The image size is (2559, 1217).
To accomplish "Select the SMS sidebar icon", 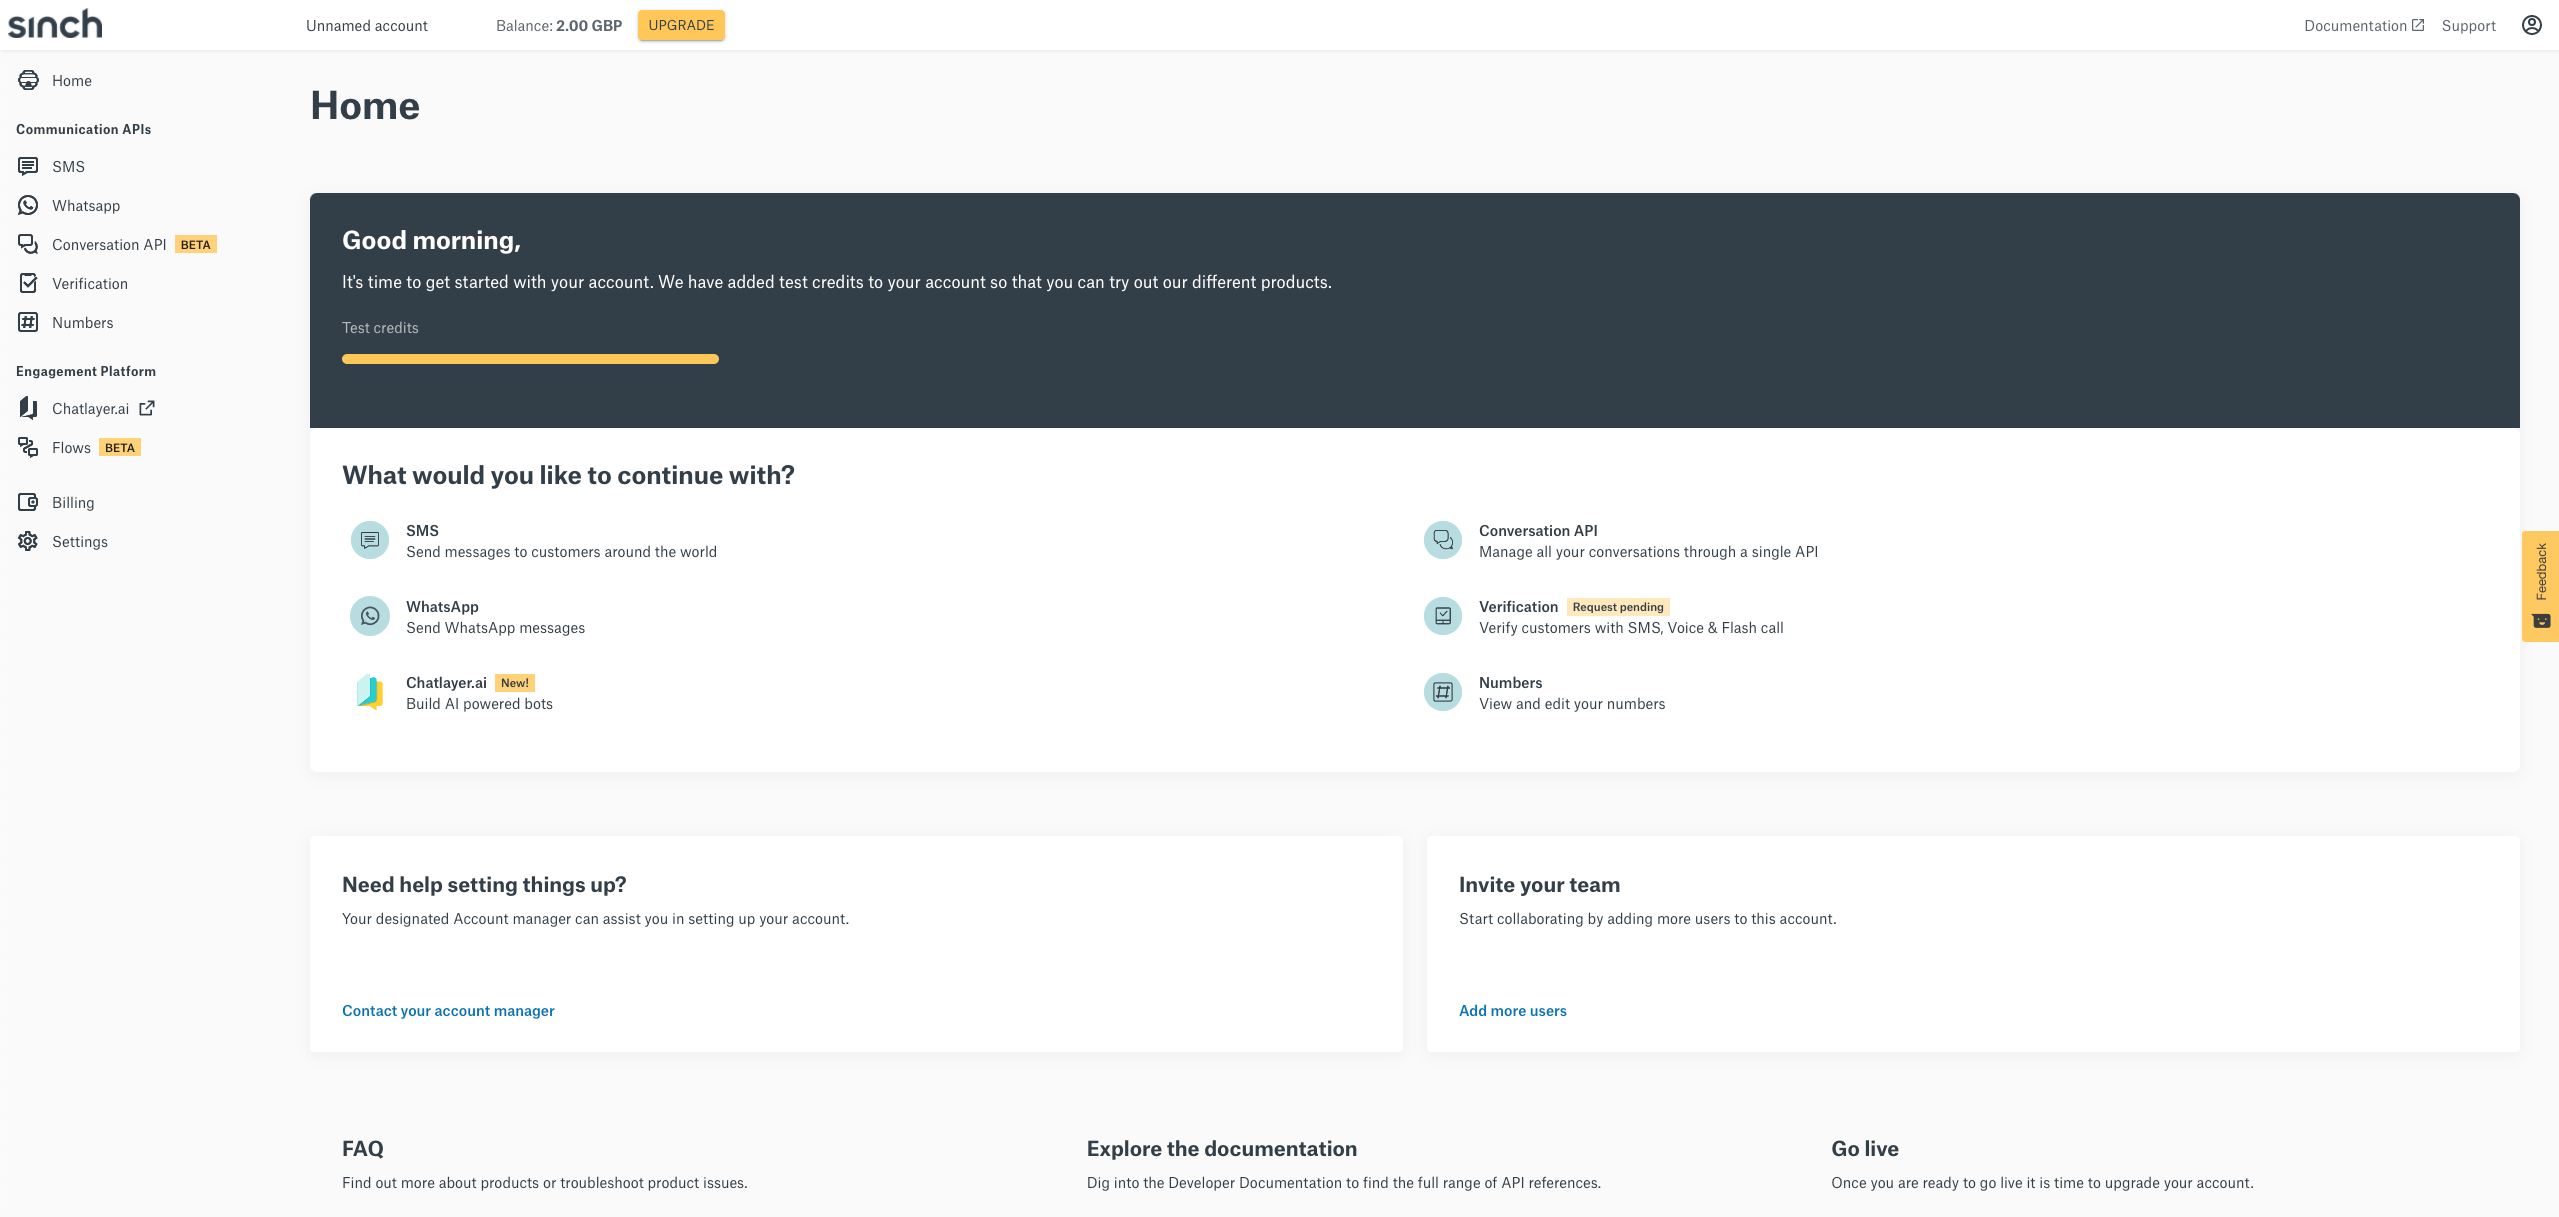I will point(28,166).
